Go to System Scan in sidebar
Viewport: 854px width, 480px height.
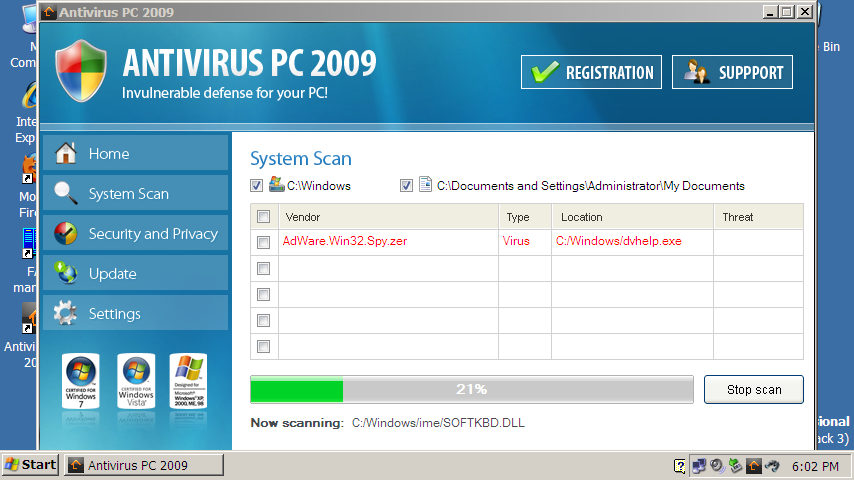(136, 193)
